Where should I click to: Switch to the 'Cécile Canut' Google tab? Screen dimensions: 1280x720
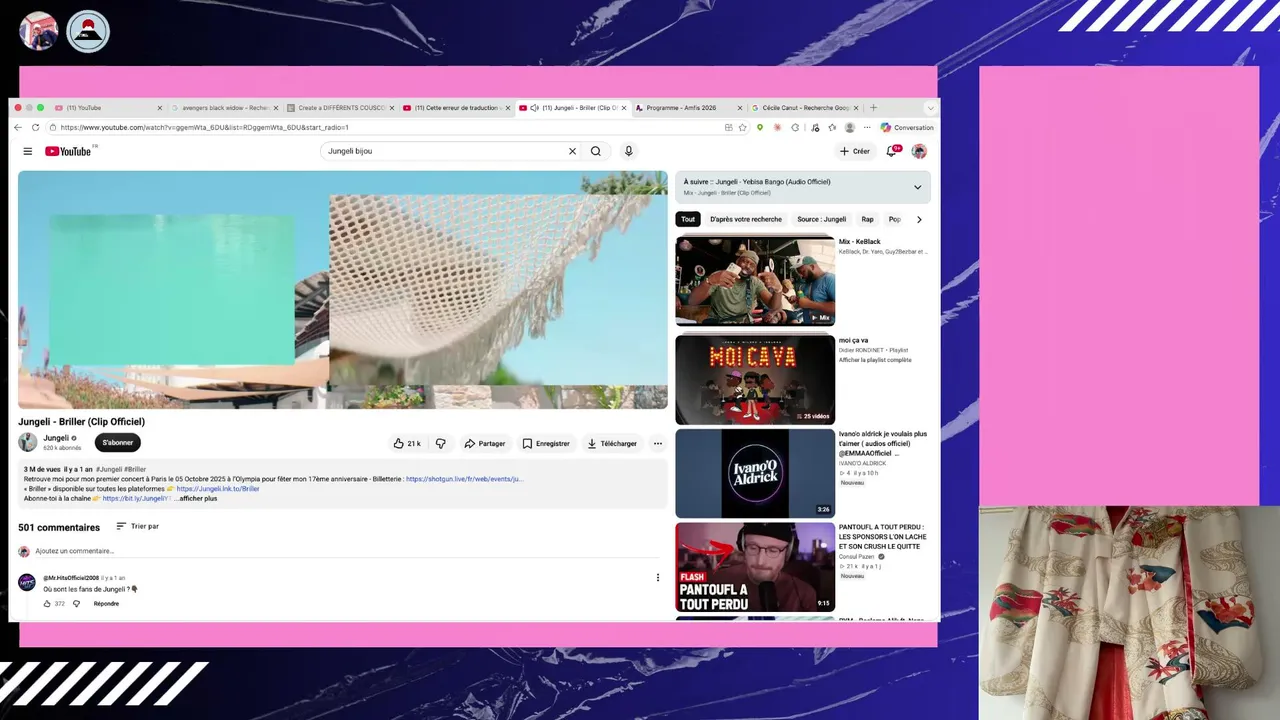(x=805, y=107)
